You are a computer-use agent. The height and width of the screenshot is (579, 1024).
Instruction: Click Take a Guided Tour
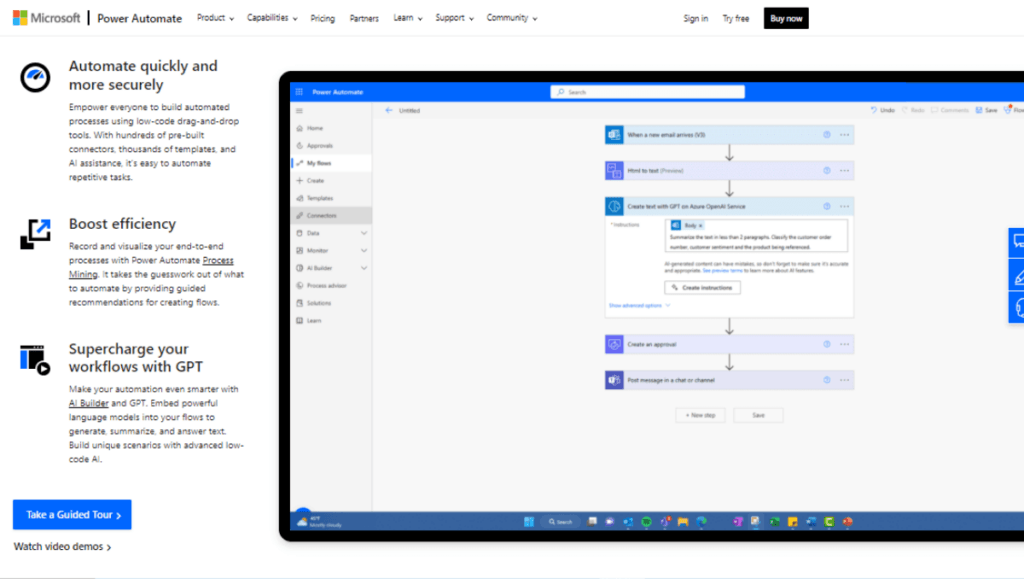(71, 514)
